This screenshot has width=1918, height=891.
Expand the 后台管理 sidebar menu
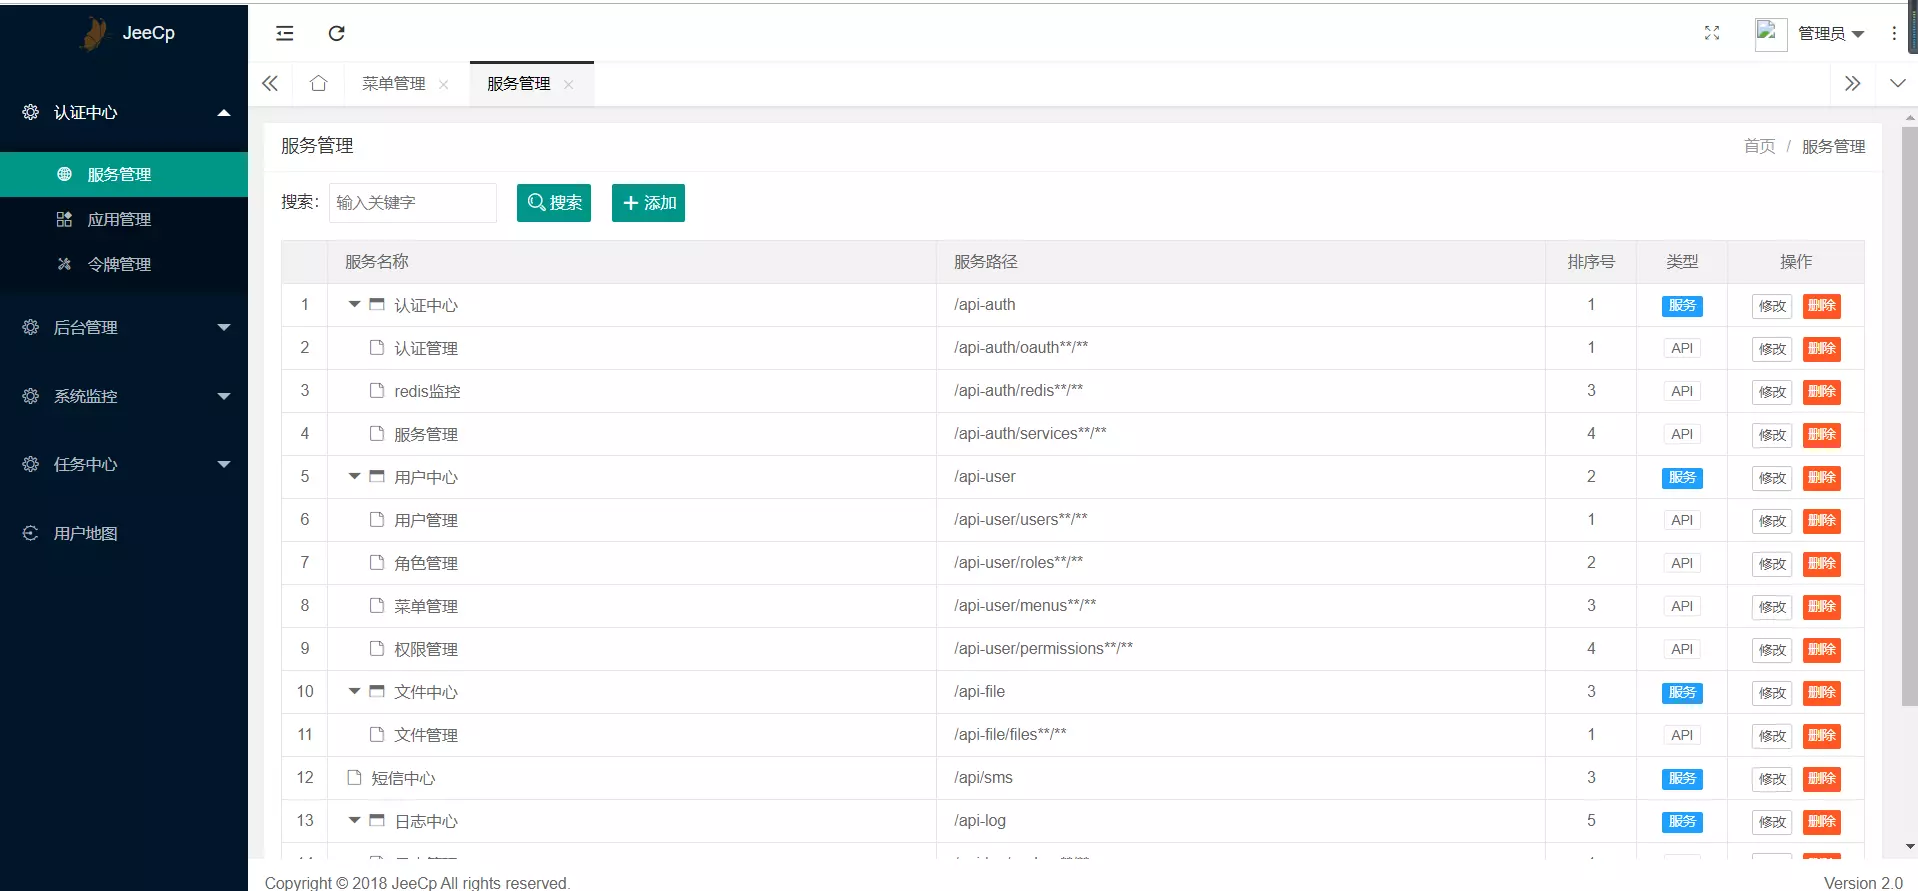click(x=124, y=327)
